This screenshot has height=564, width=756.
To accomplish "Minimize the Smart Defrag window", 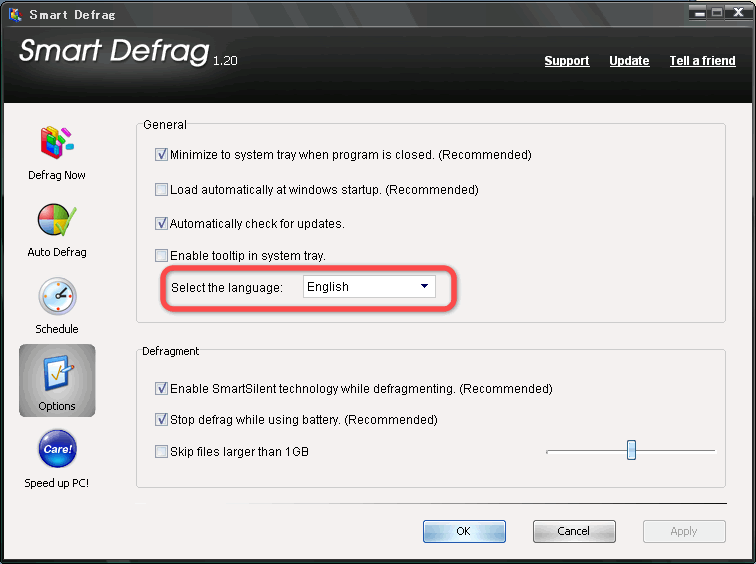I will tap(699, 13).
